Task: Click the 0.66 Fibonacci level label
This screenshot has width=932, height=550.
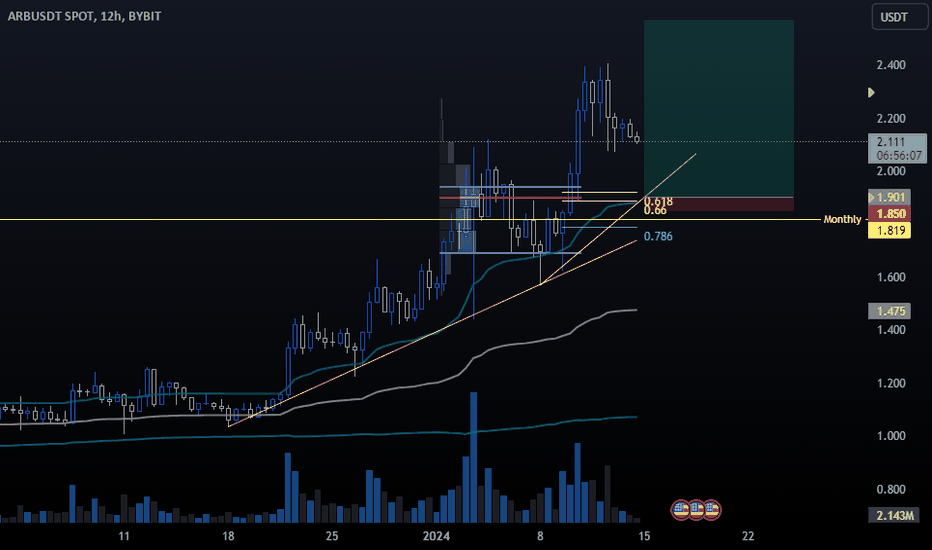Action: (655, 210)
